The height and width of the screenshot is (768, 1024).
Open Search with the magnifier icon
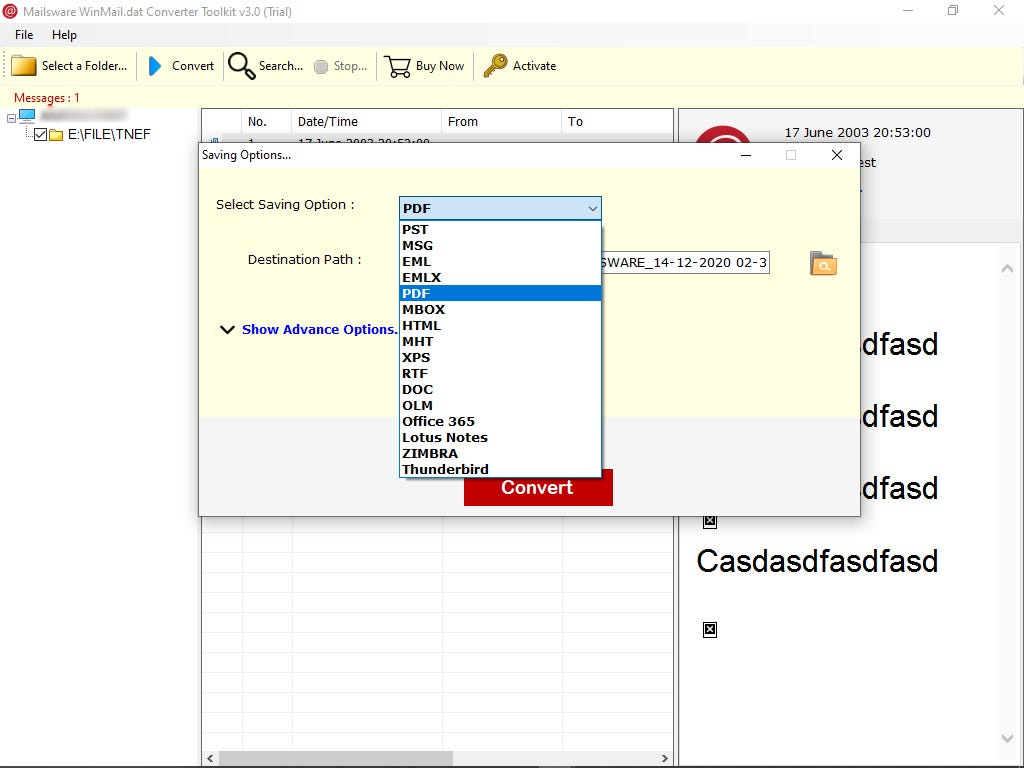click(x=241, y=66)
